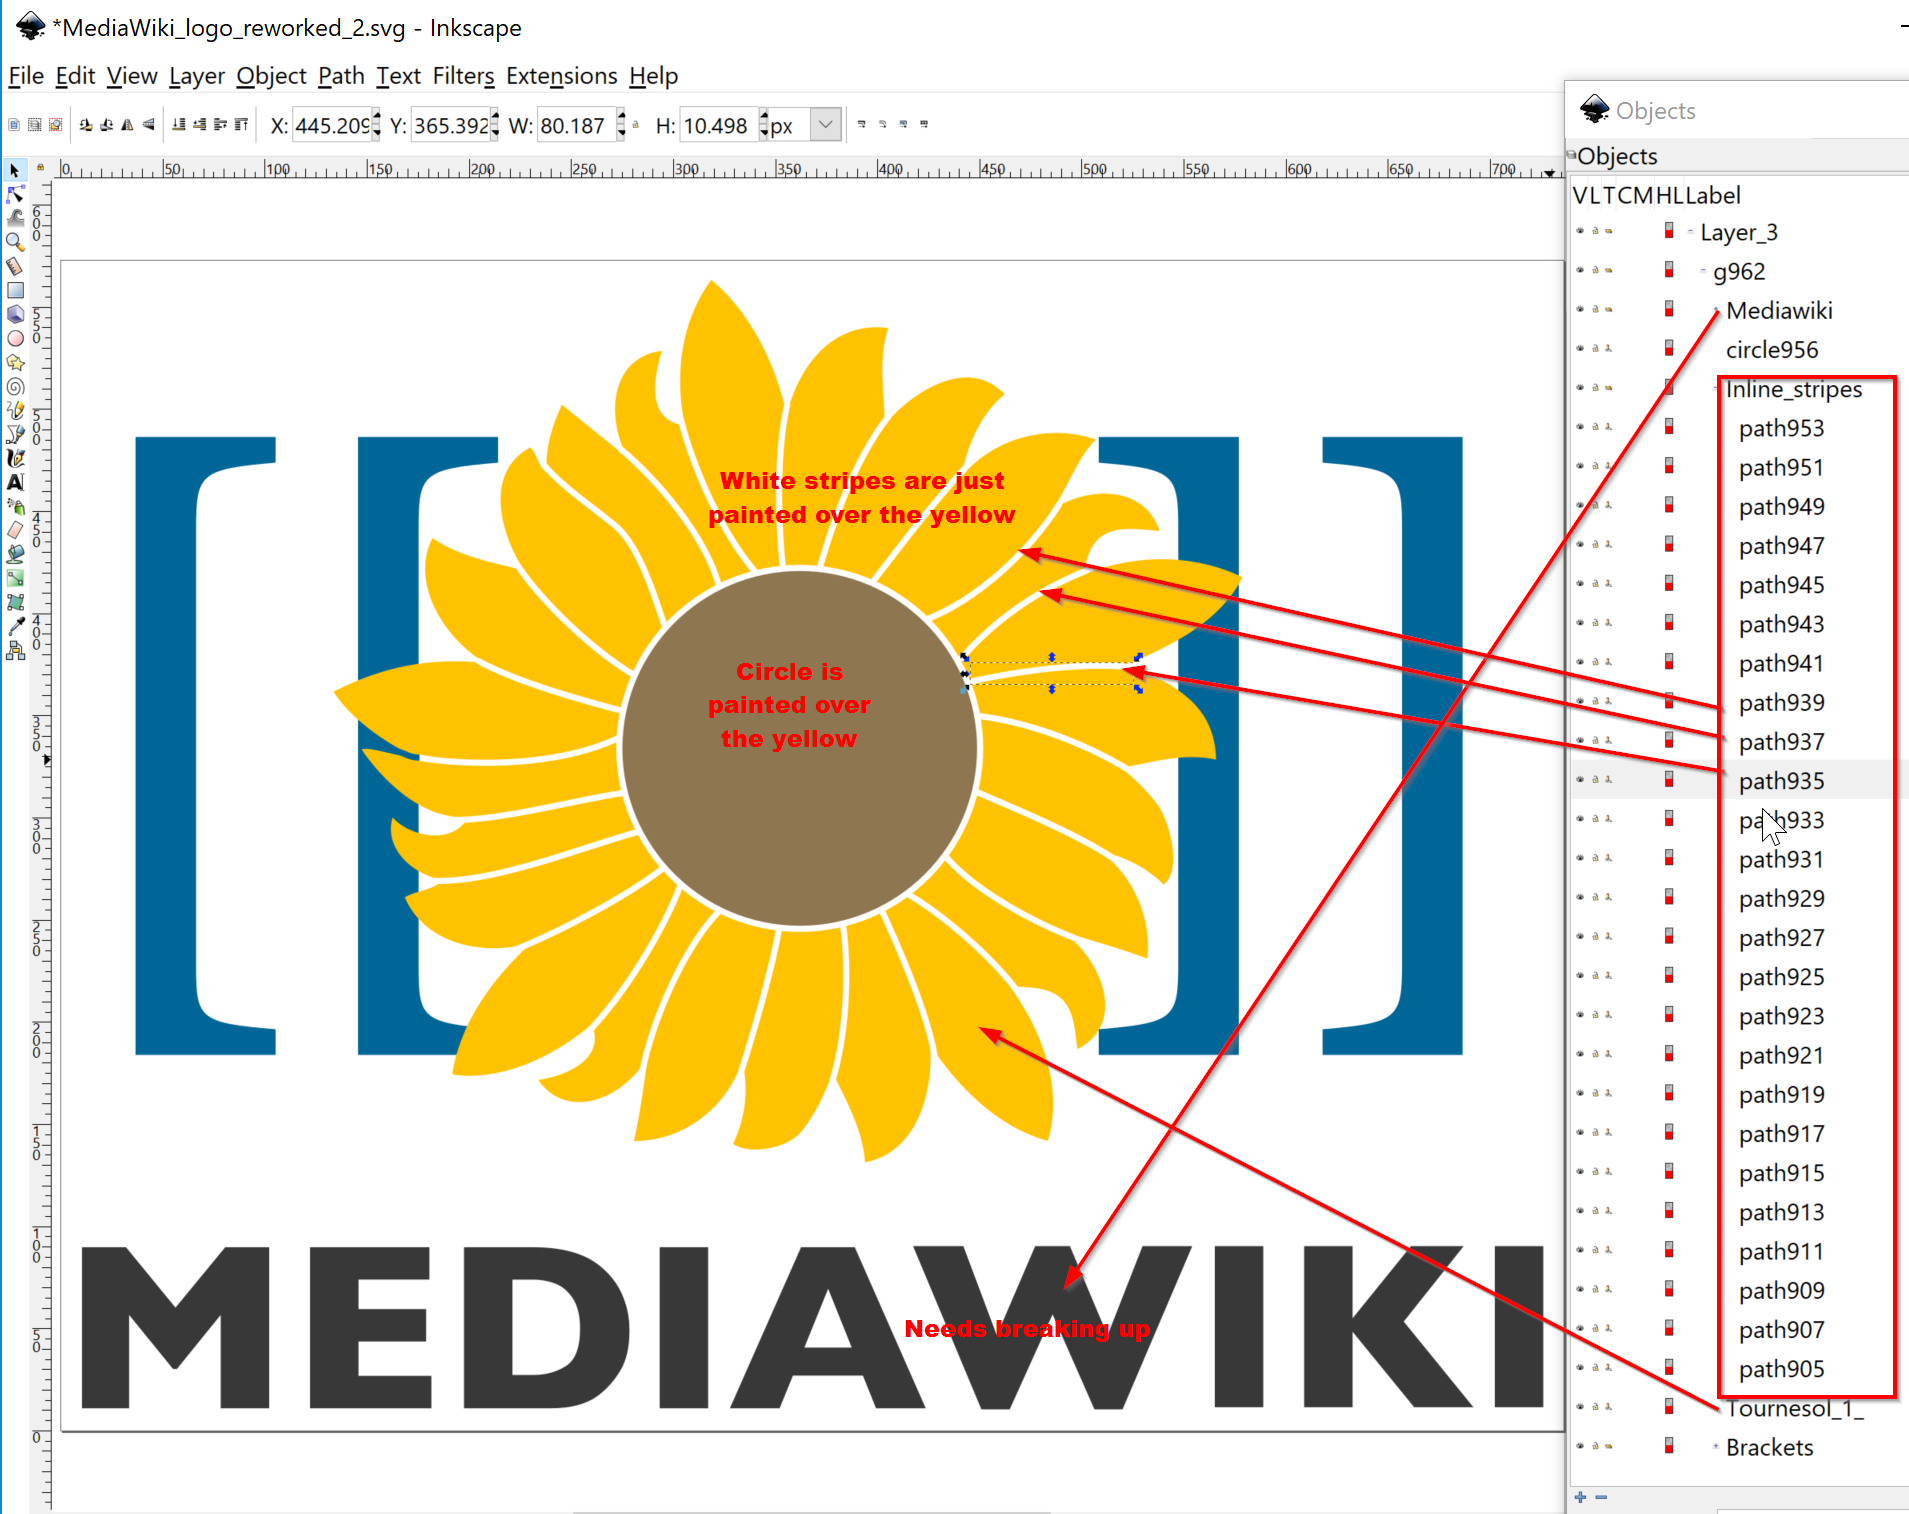The image size is (1909, 1514).
Task: Choose the Color picker dropper tool
Action: 15,626
